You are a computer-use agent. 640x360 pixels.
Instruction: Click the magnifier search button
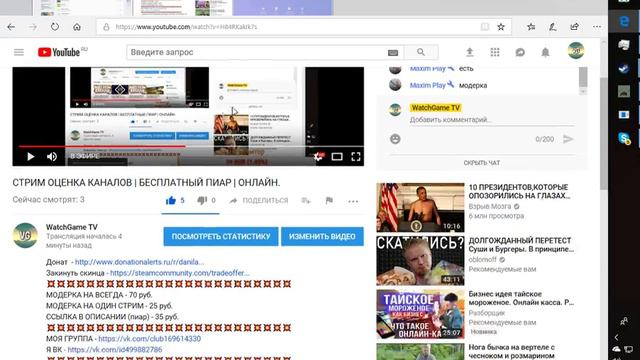click(x=421, y=52)
